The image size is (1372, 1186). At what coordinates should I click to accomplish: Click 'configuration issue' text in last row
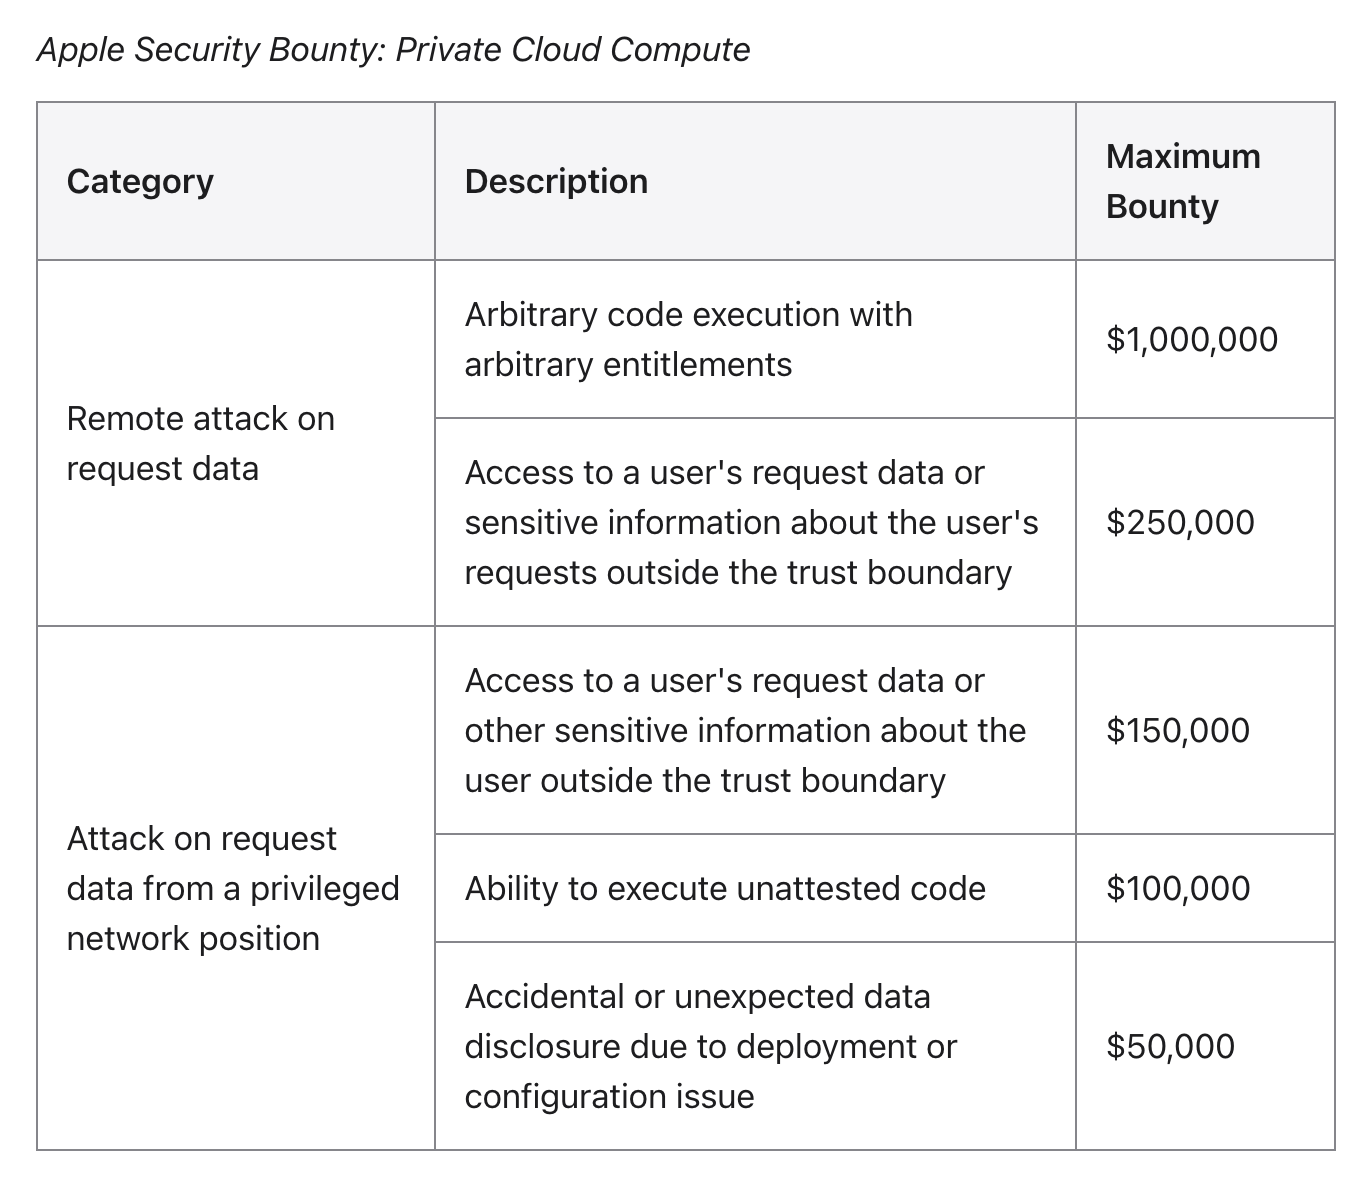tap(609, 1097)
